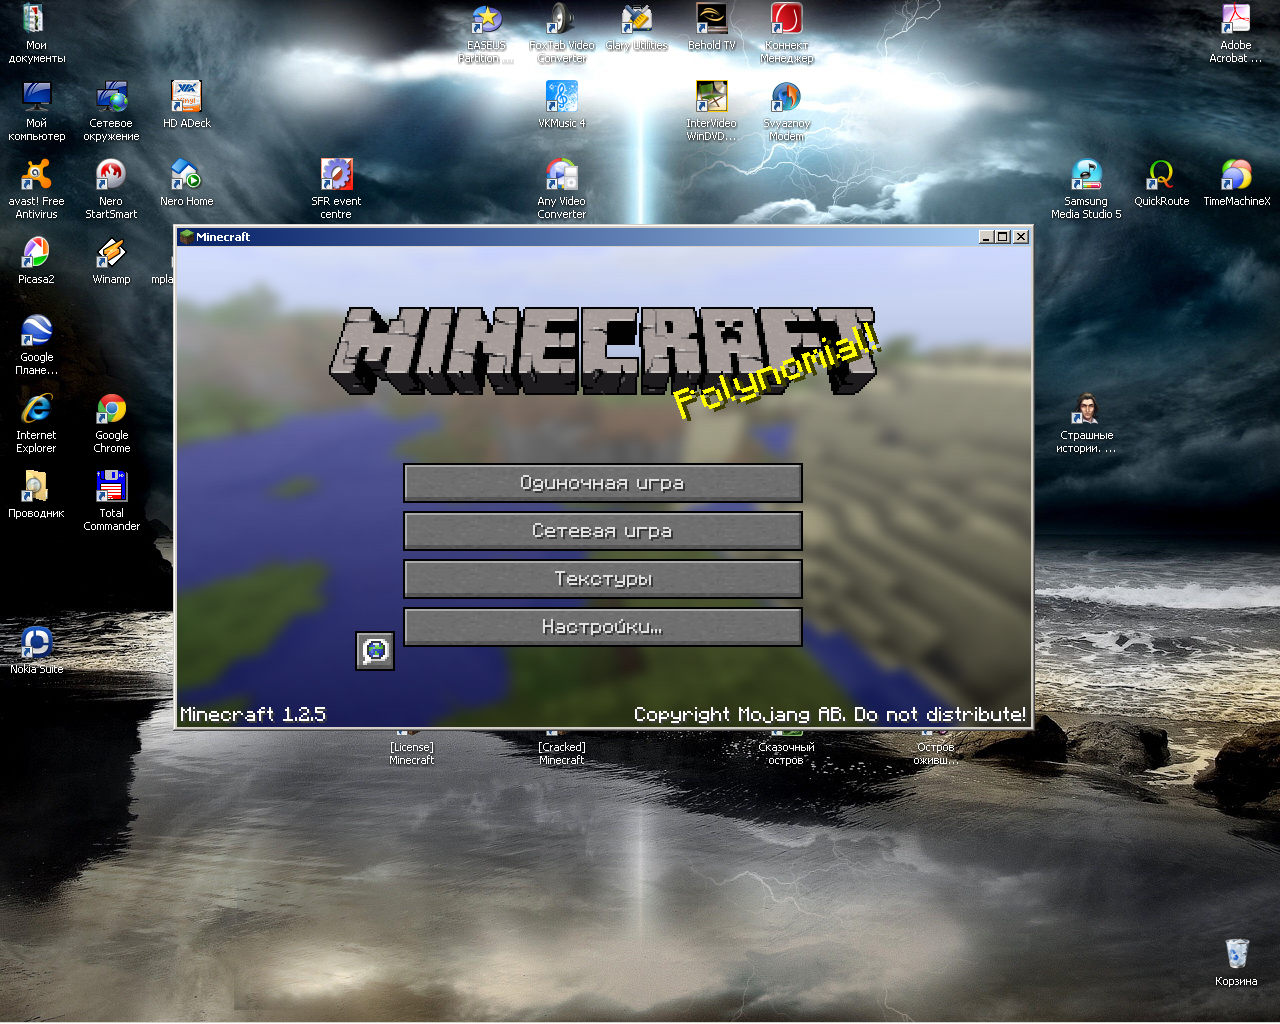1280x1024 pixels.
Task: Select Winamp desktop icon
Action: [x=111, y=261]
